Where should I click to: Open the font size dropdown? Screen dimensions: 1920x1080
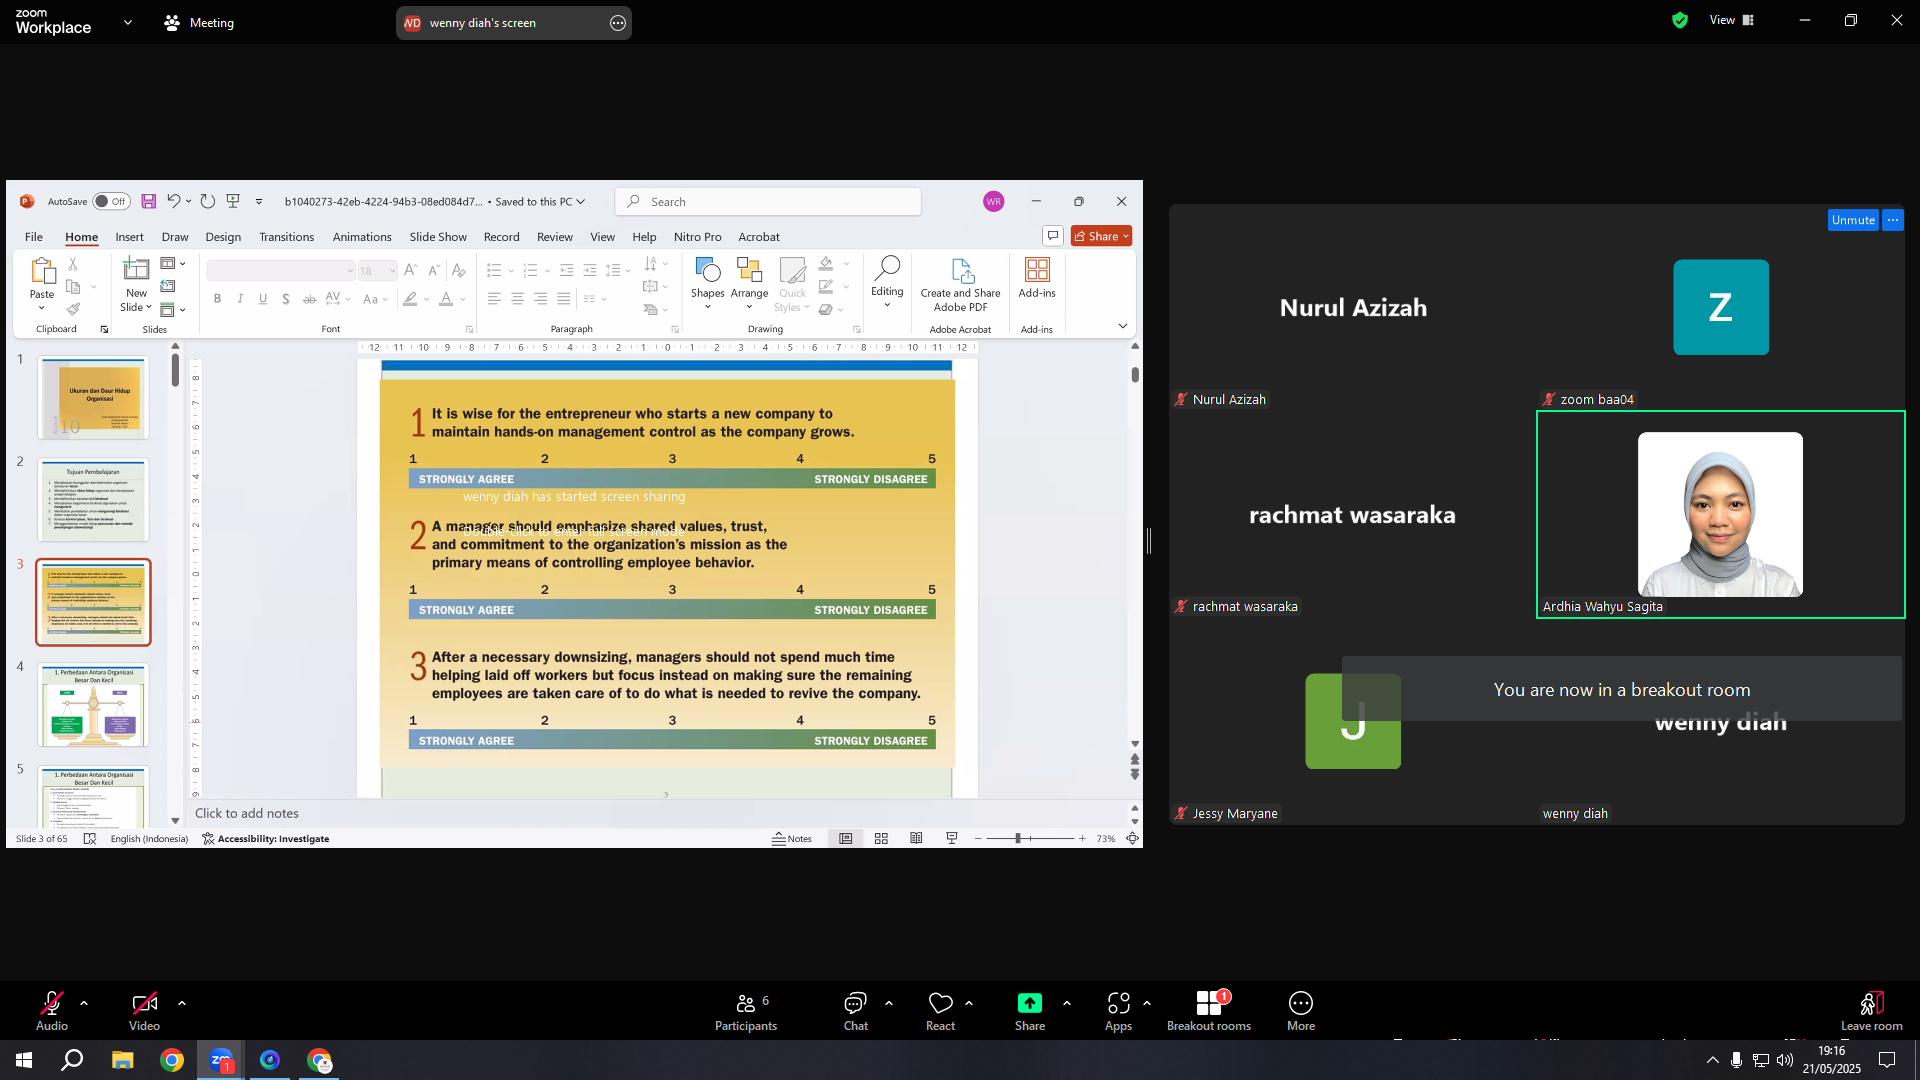[x=392, y=271]
